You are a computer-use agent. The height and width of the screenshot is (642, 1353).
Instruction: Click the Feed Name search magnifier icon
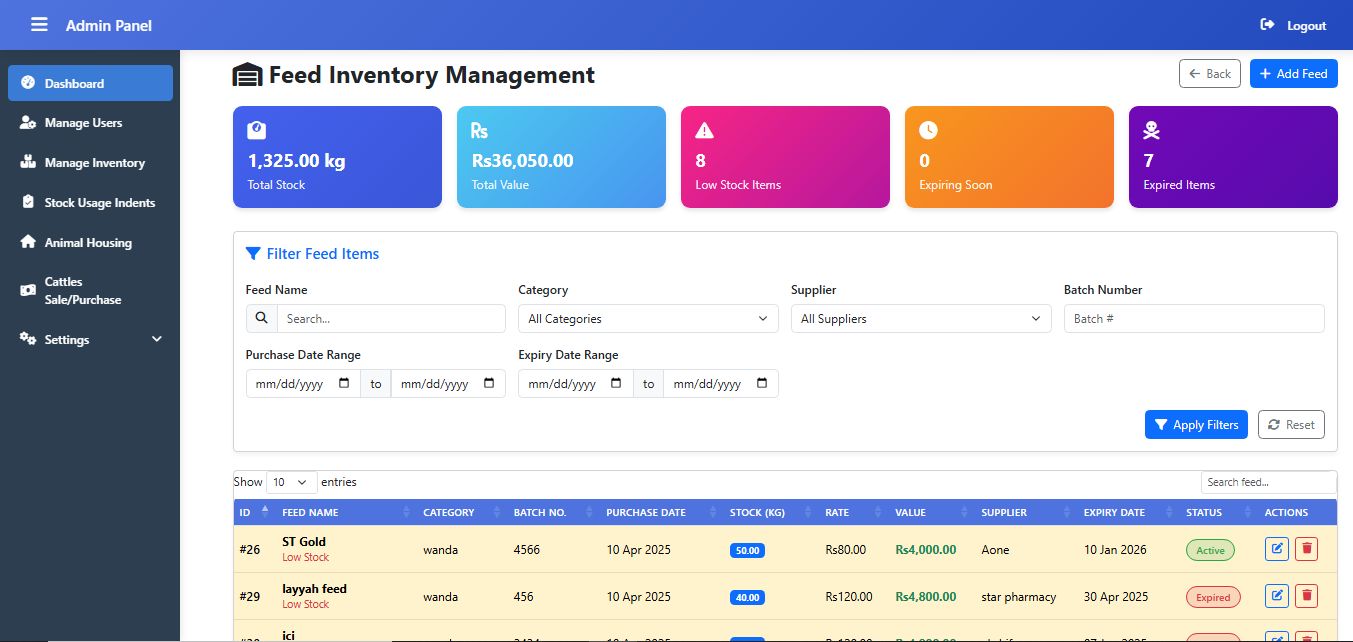pos(261,318)
